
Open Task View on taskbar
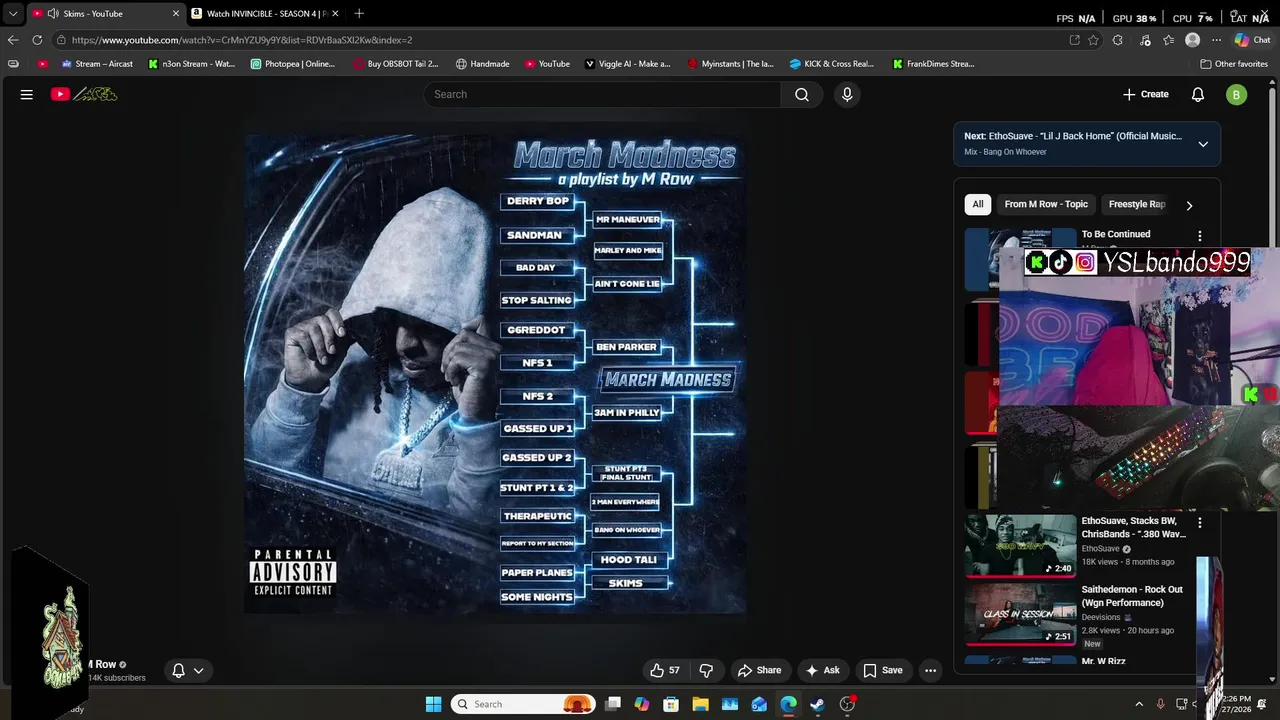click(613, 704)
